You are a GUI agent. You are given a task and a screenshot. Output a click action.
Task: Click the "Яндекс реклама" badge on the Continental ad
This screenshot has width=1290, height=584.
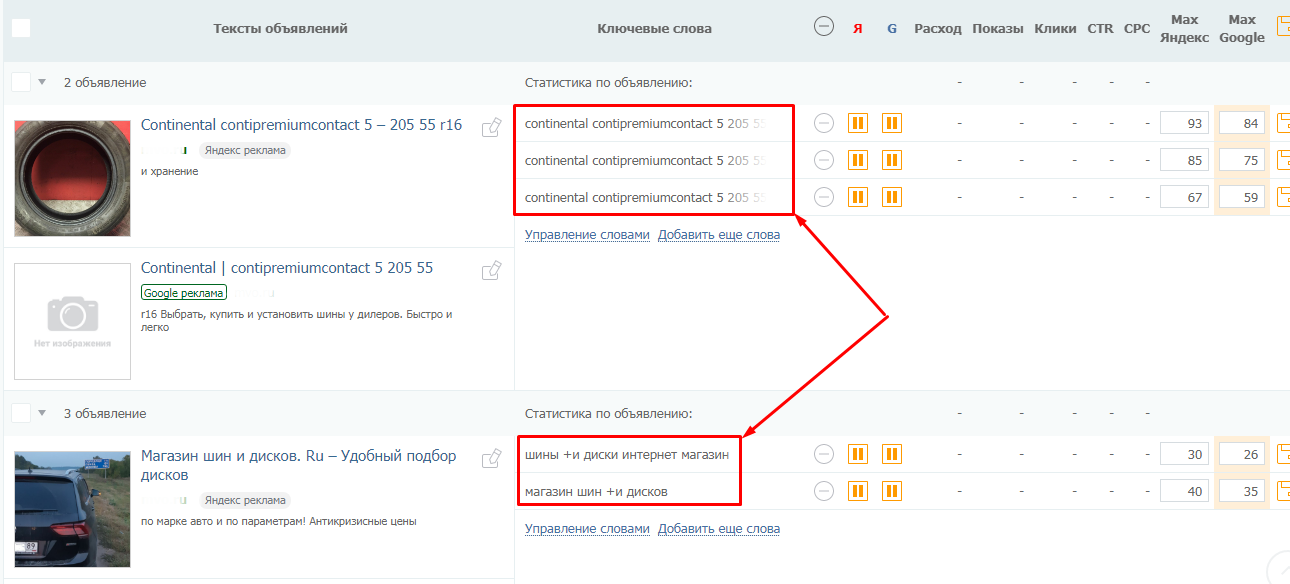(244, 150)
